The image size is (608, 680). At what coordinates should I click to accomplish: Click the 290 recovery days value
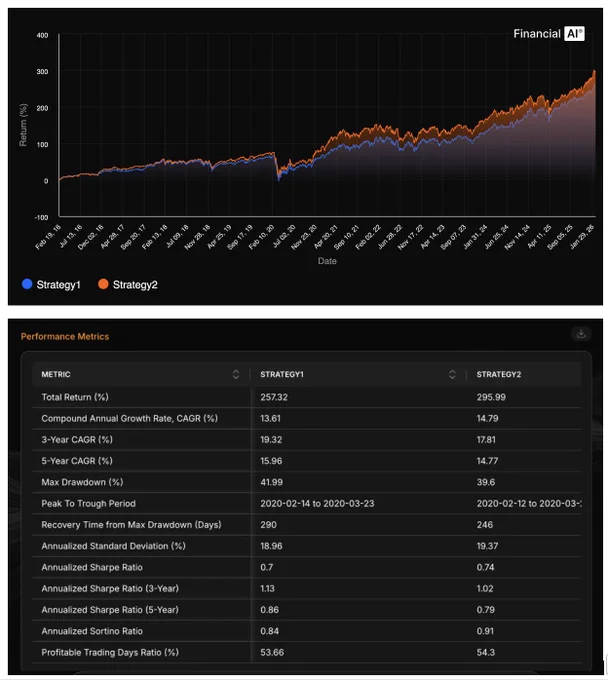(268, 525)
